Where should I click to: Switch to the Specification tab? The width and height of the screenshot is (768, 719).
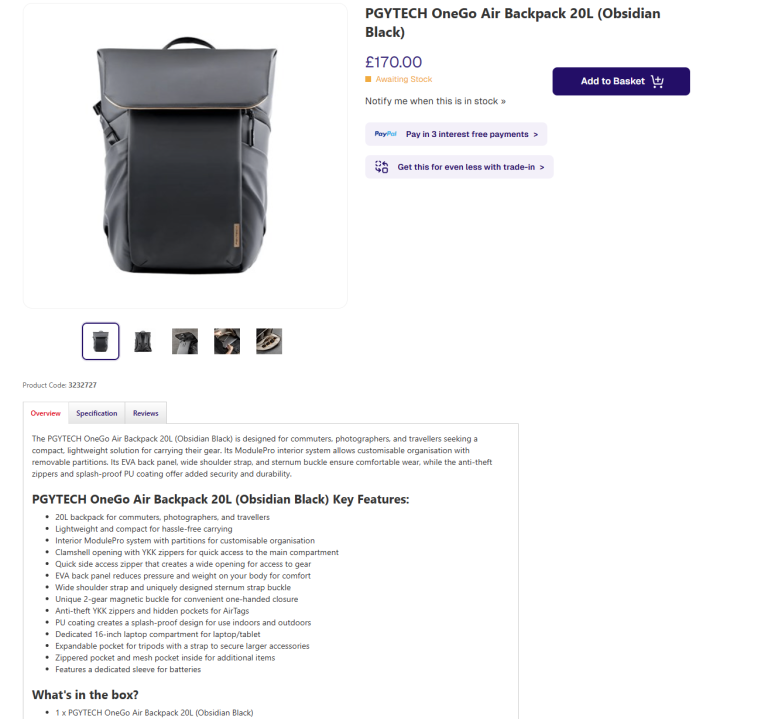[96, 413]
